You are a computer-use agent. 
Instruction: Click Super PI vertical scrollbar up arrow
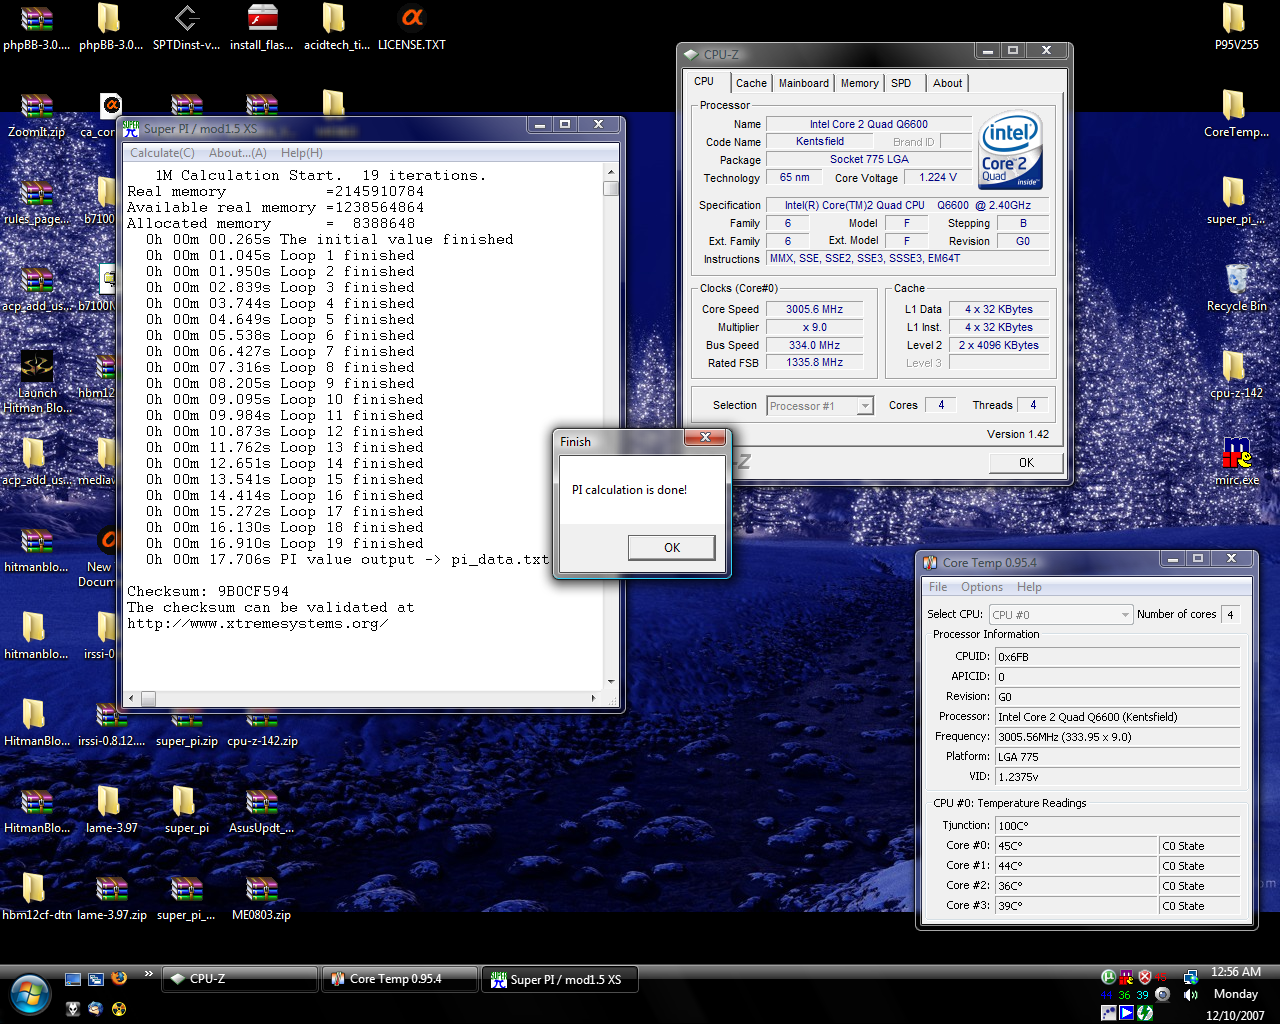coord(611,173)
